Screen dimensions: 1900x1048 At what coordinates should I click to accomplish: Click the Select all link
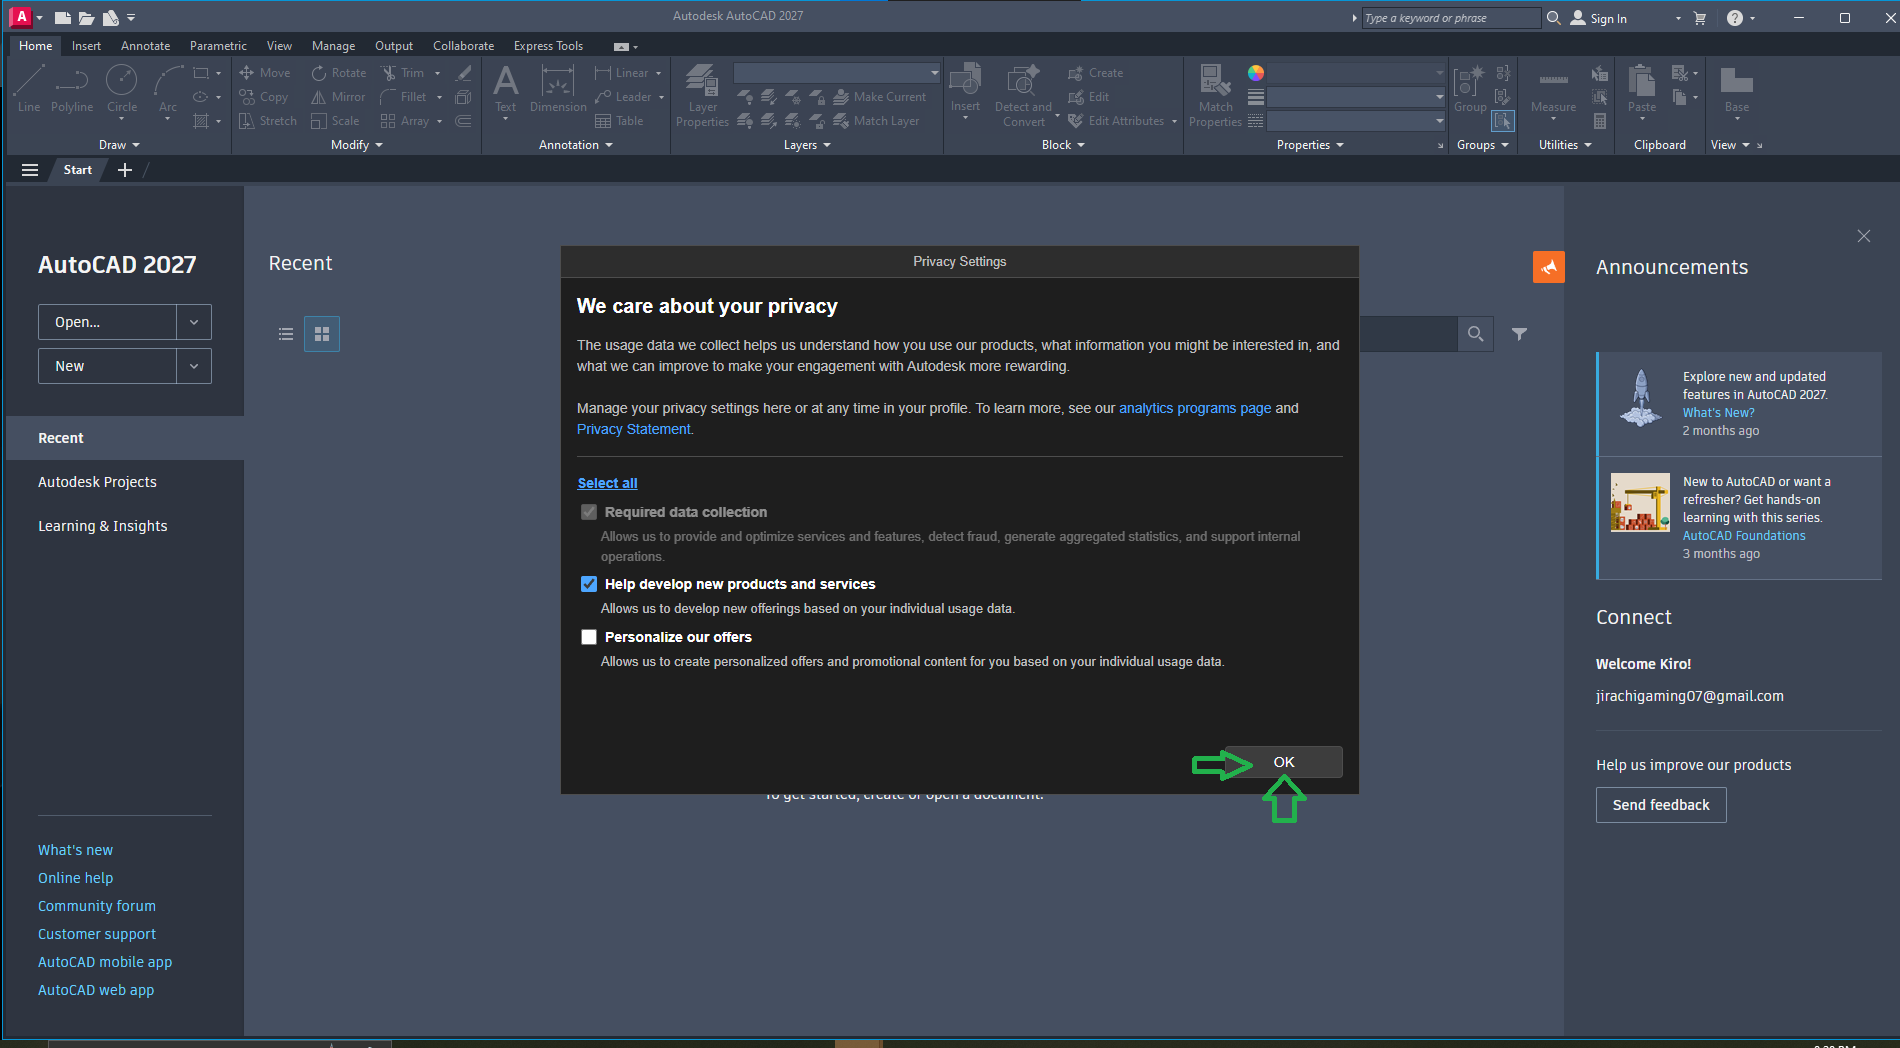(x=607, y=483)
